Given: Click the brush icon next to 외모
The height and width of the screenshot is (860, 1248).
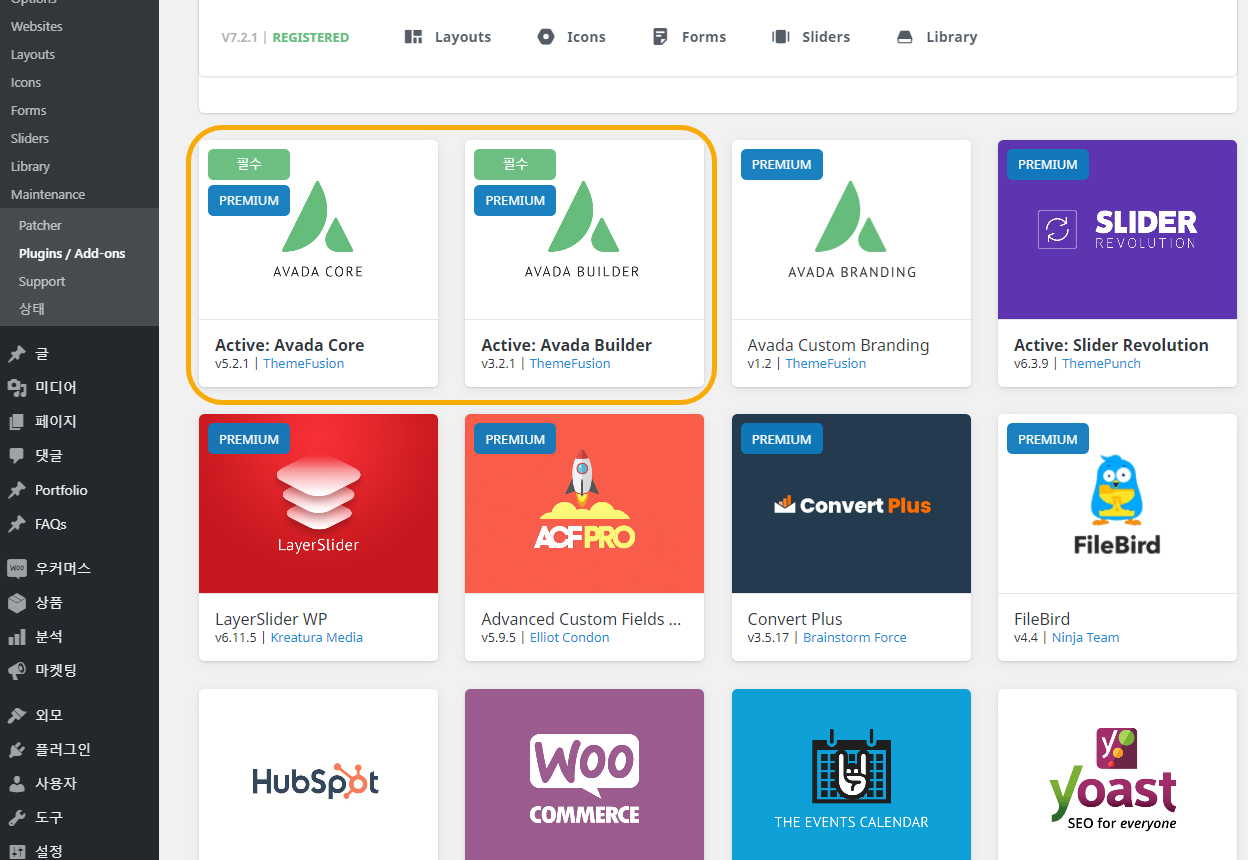Looking at the screenshot, I should (17, 715).
